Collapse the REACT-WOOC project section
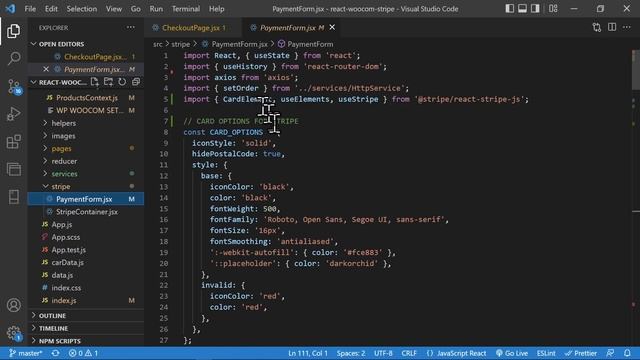The height and width of the screenshot is (360, 640). coord(59,82)
